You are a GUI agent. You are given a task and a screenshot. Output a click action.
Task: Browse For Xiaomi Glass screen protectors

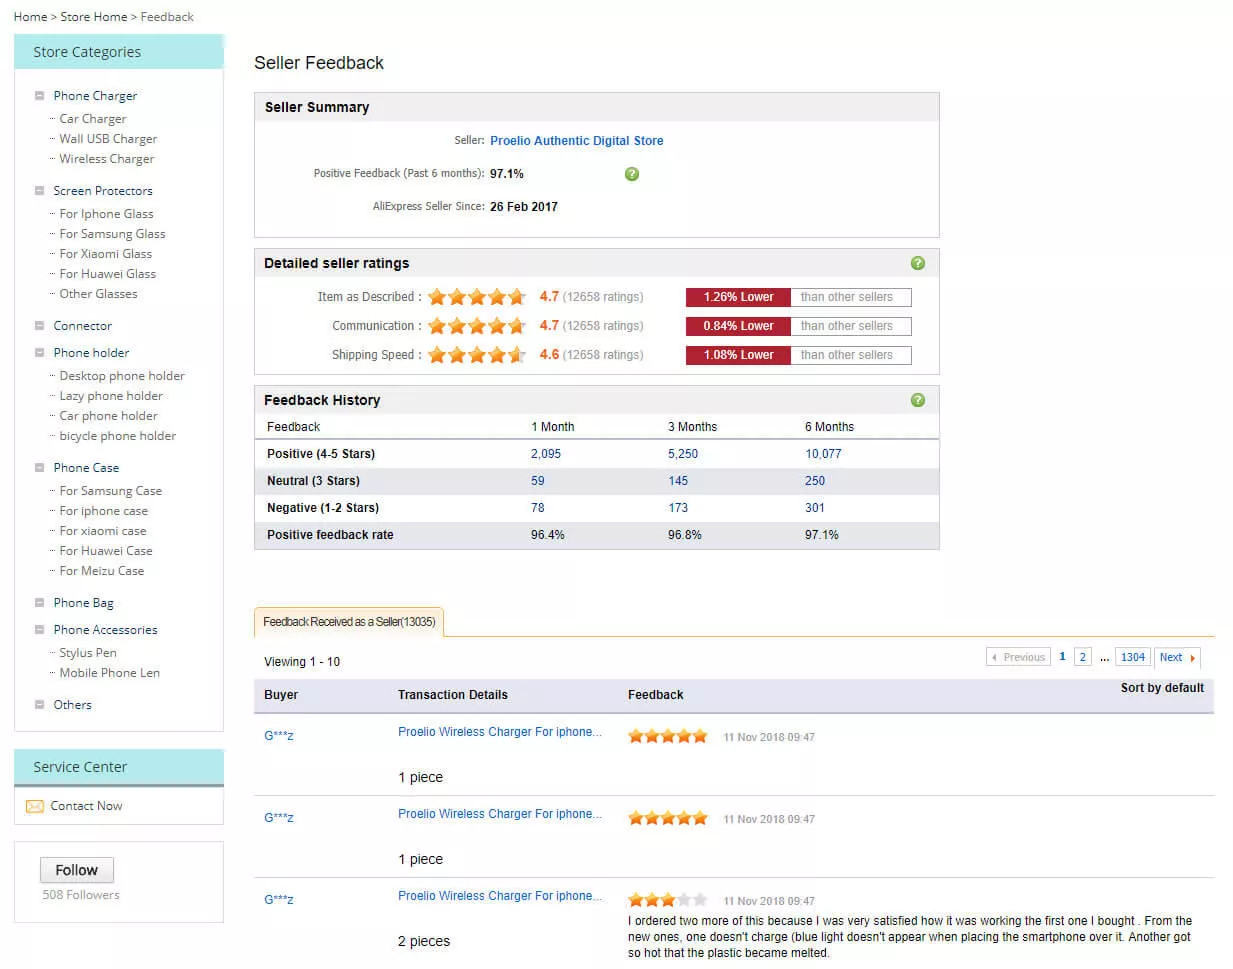click(106, 254)
